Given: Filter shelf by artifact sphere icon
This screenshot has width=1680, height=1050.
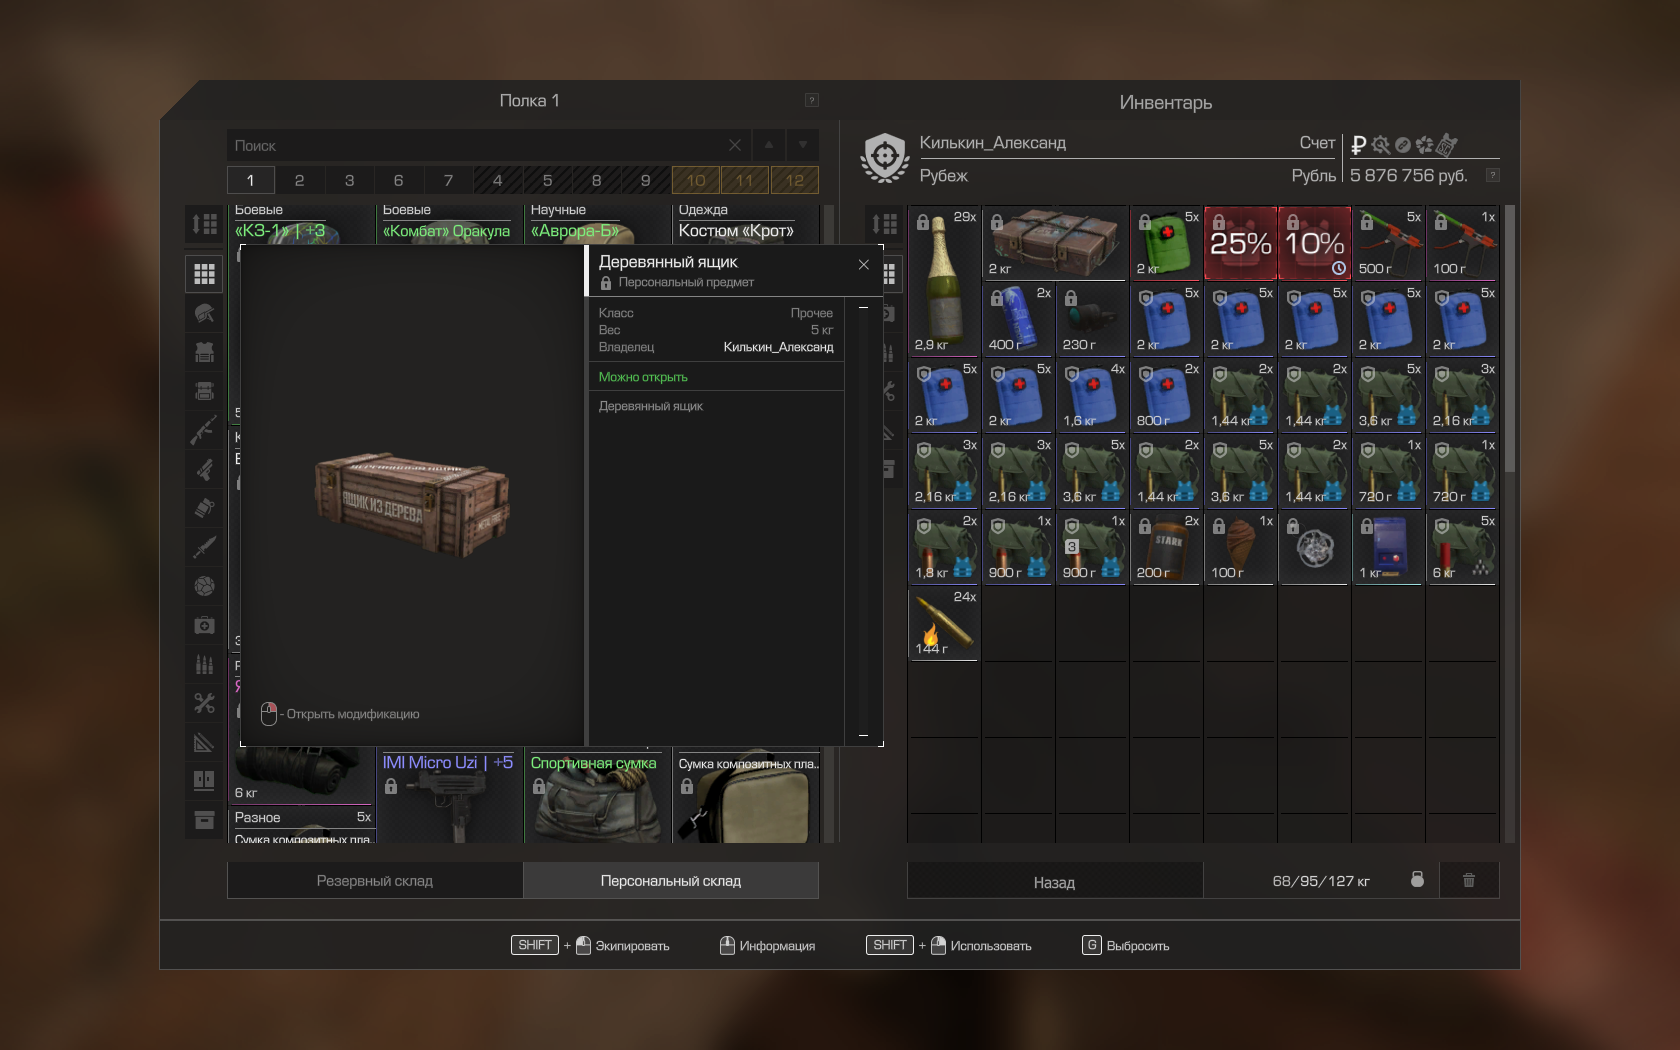Looking at the screenshot, I should tap(204, 586).
